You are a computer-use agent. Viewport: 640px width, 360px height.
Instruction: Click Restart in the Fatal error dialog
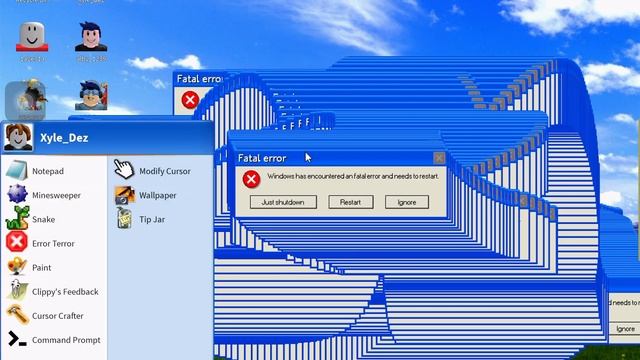351,202
